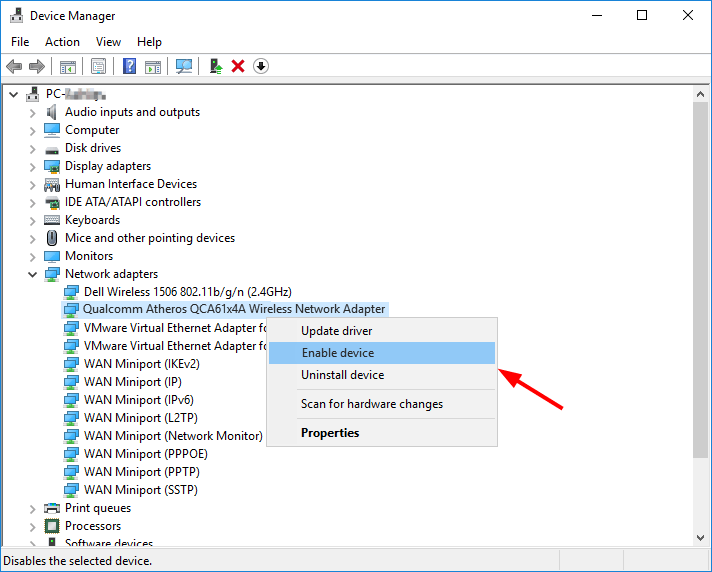This screenshot has width=712, height=572.
Task: Expand the Display adapters category
Action: 33,166
